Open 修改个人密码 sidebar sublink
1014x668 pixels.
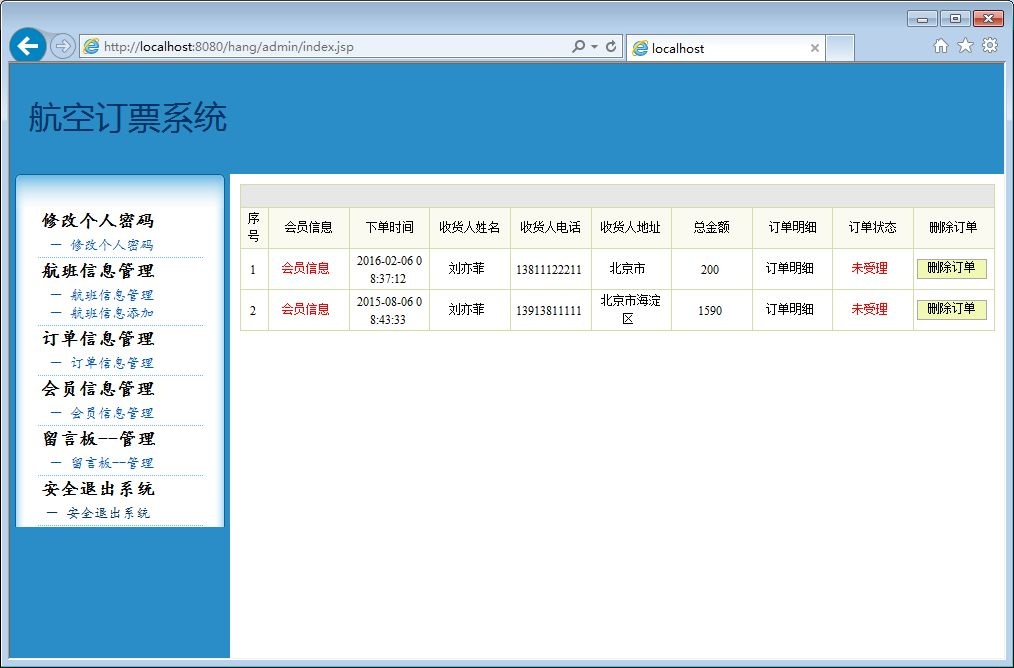tap(112, 245)
